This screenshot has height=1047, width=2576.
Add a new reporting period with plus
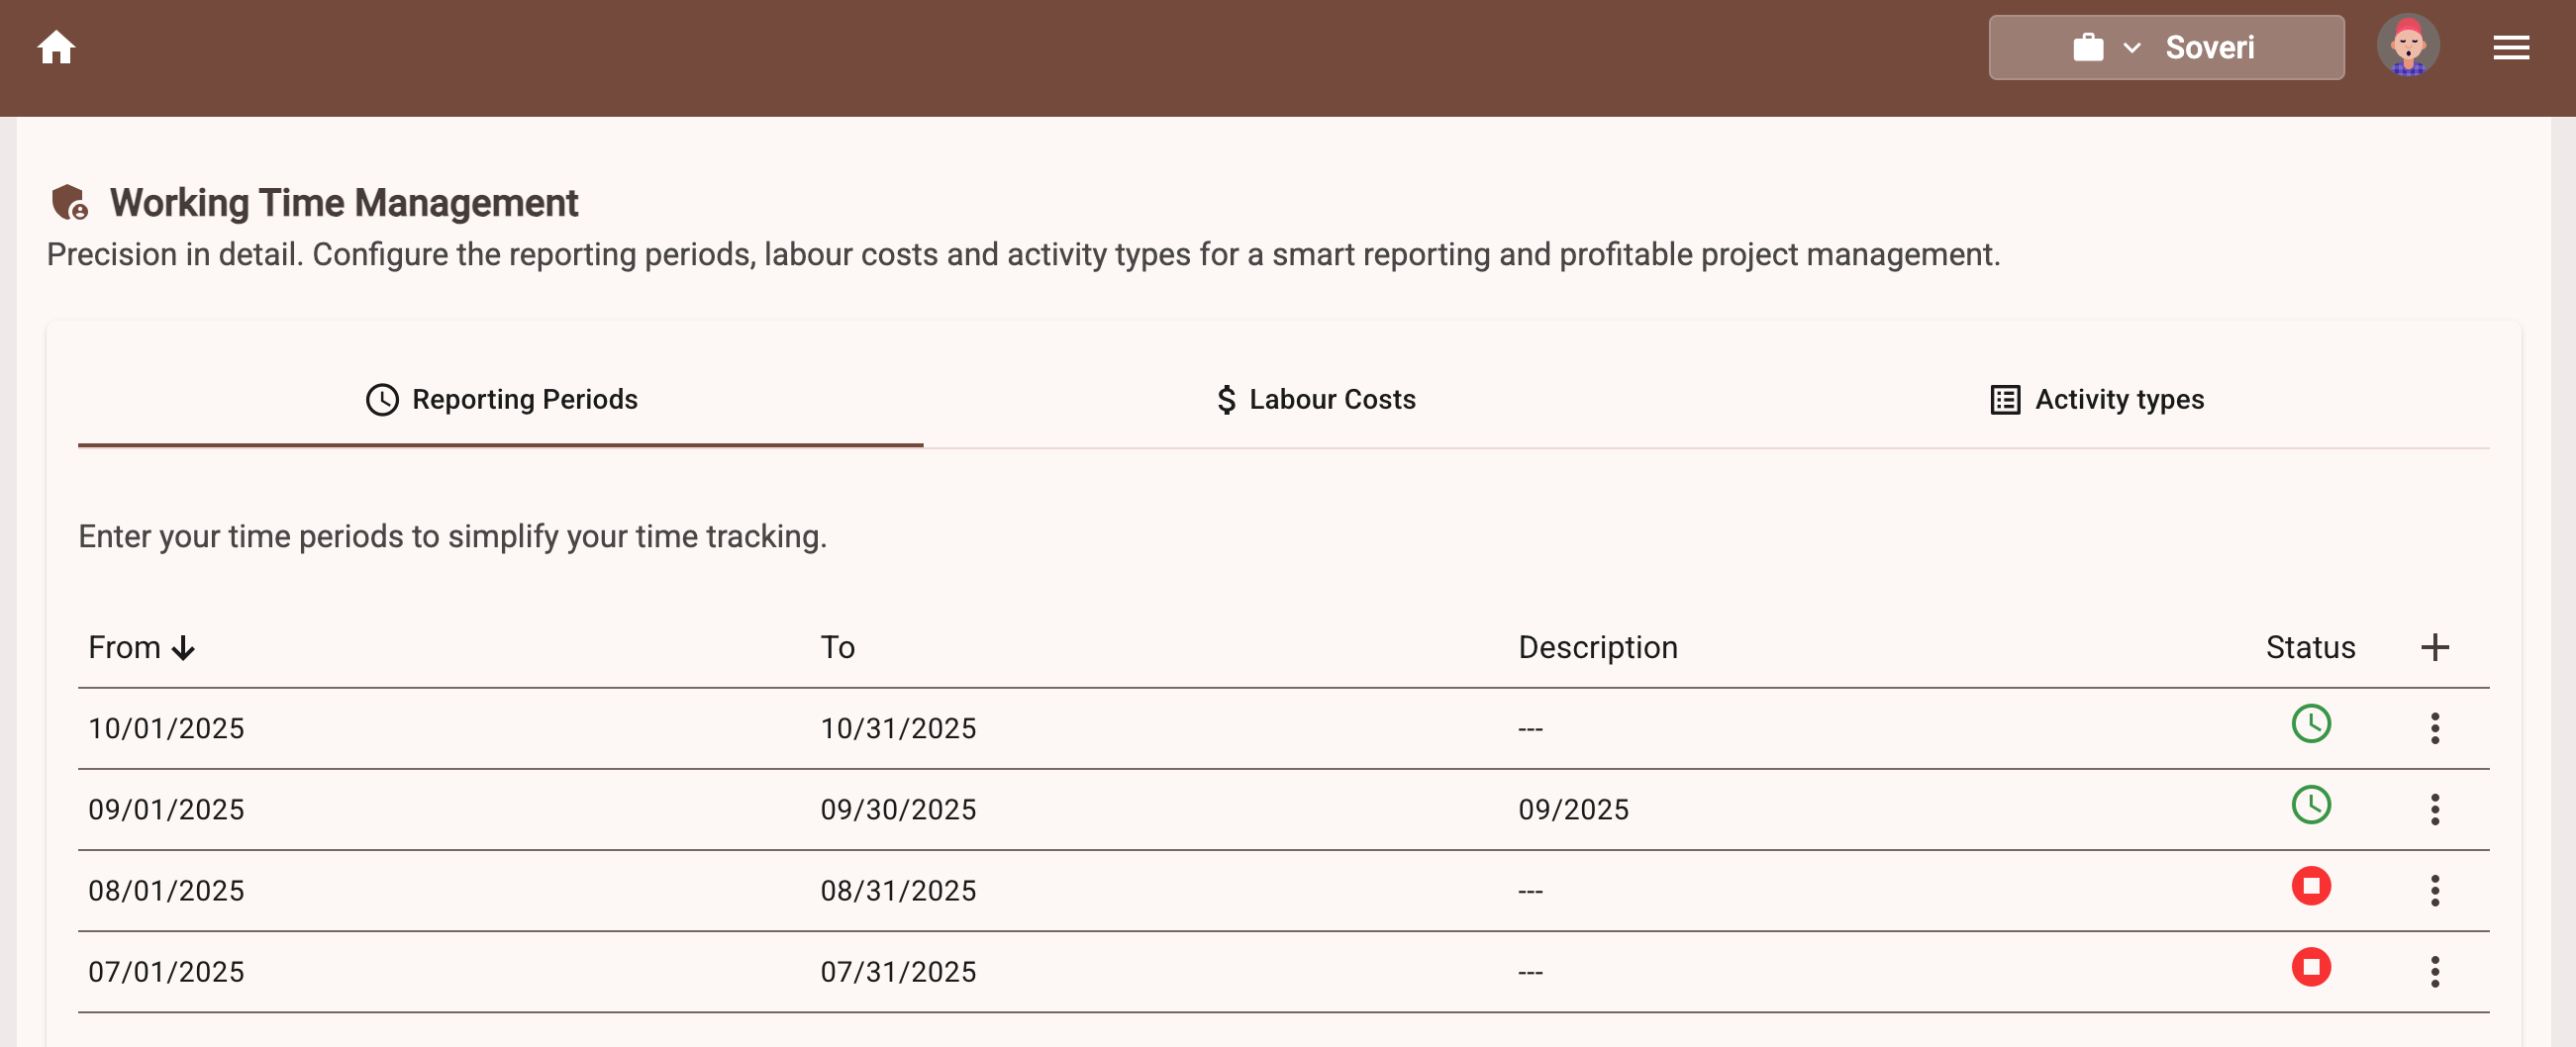point(2434,647)
